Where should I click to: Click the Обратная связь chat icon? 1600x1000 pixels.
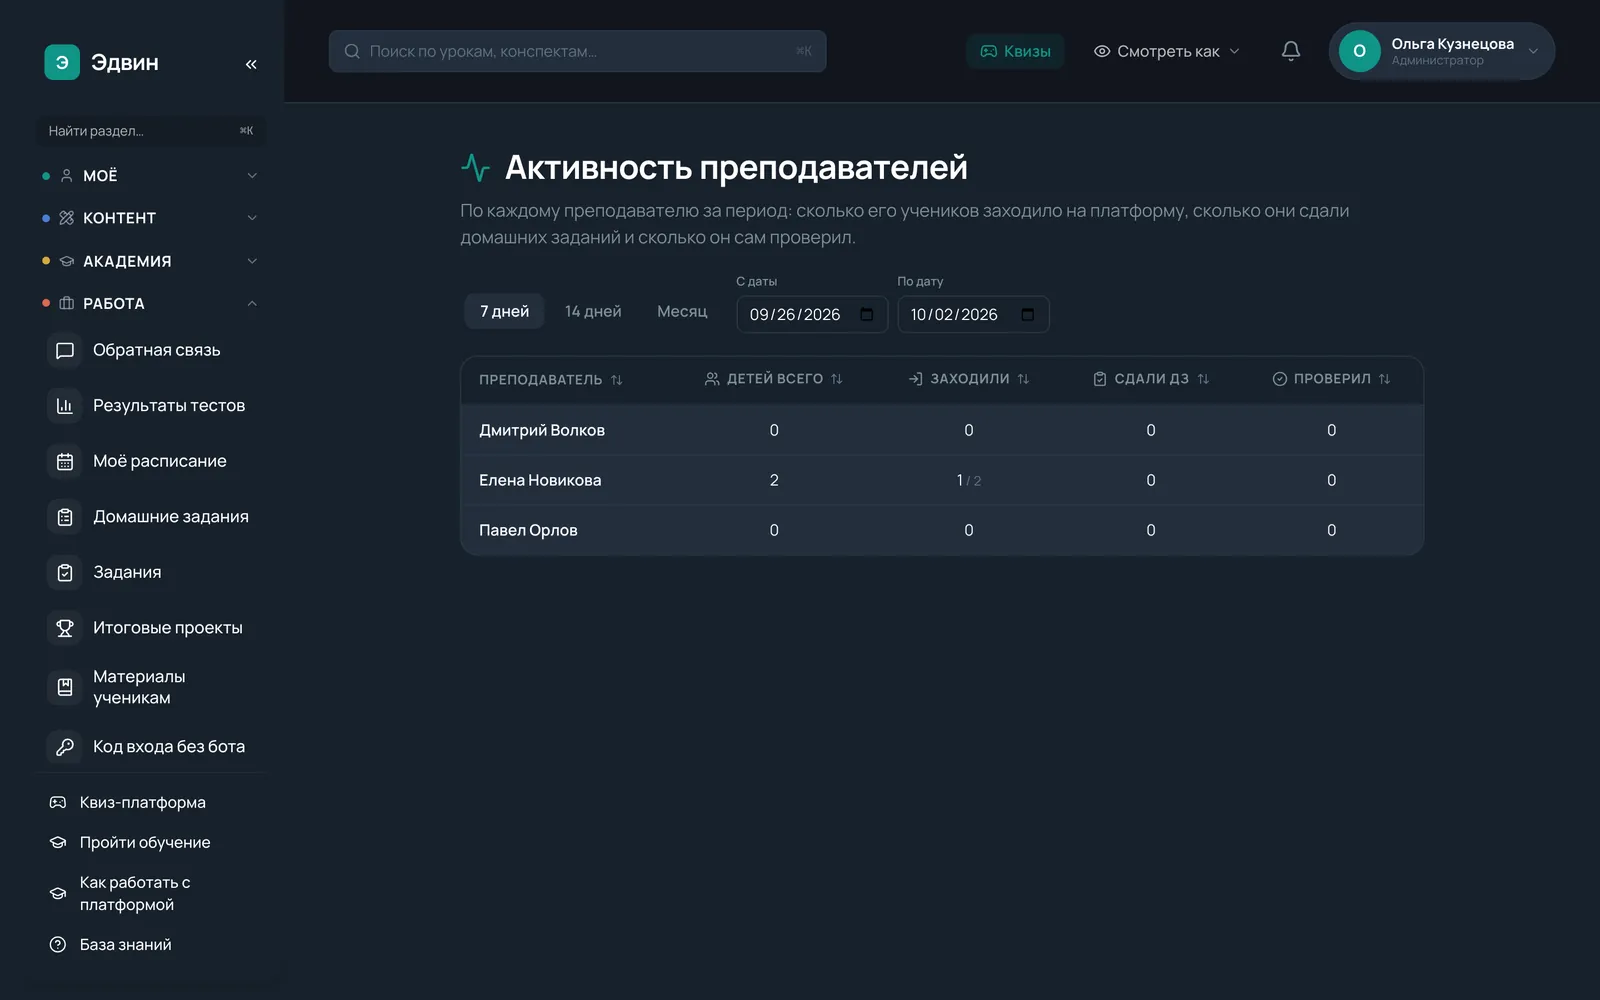[x=65, y=351]
